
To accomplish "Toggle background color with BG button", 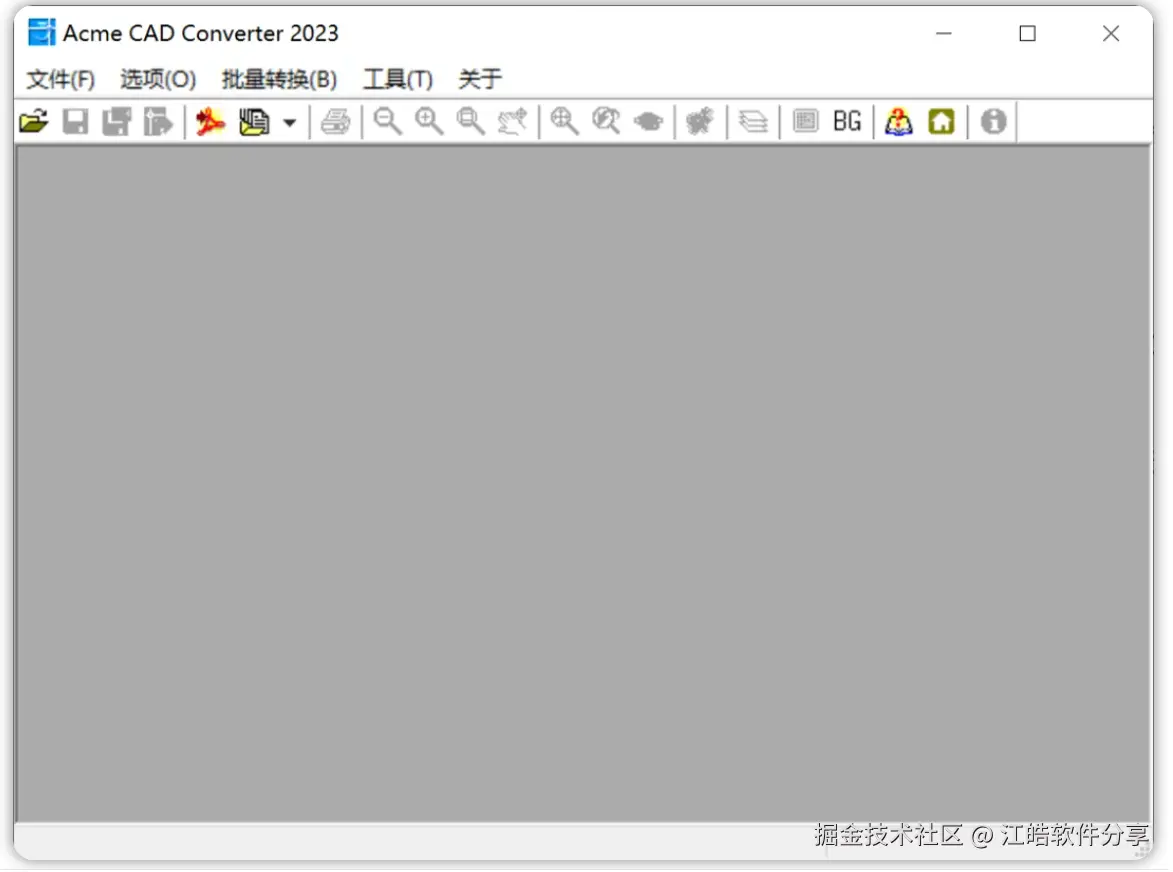I will 847,121.
